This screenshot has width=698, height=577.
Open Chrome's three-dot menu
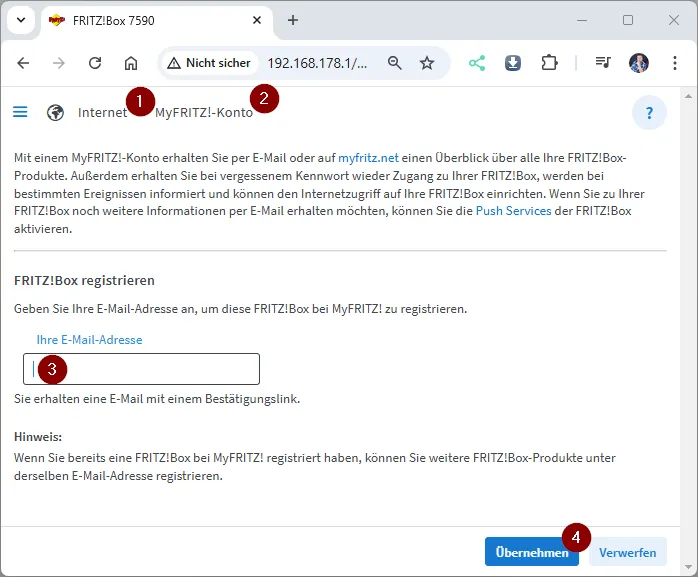(x=674, y=63)
